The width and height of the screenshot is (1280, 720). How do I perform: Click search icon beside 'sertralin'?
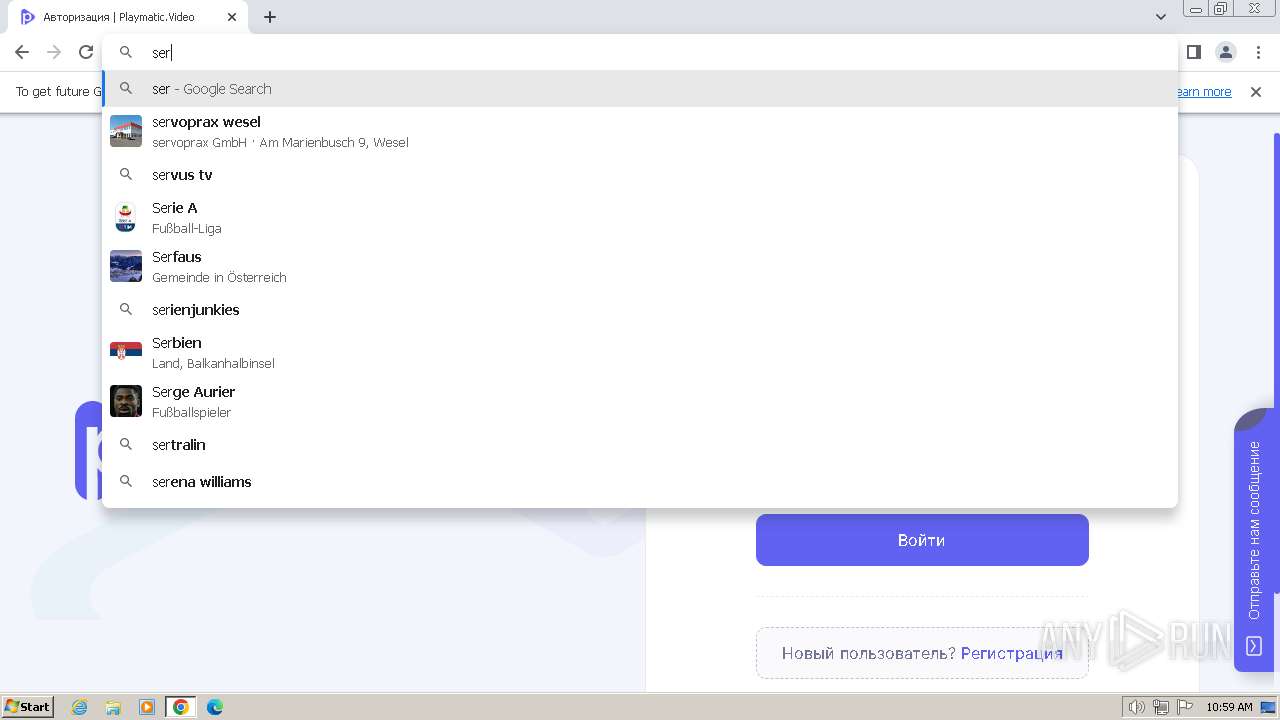126,444
